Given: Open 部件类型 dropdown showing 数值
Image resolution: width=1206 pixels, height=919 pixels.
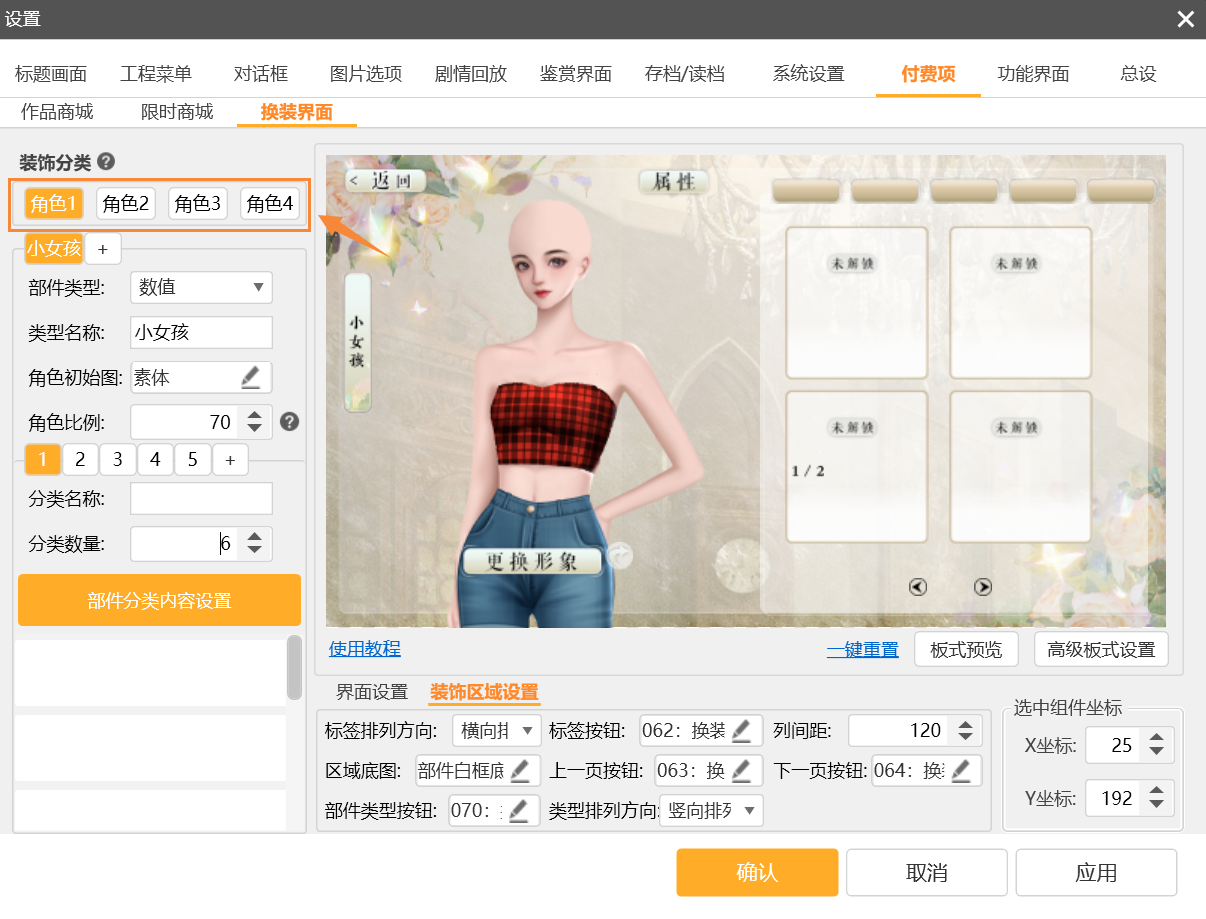Looking at the screenshot, I should pyautogui.click(x=201, y=287).
